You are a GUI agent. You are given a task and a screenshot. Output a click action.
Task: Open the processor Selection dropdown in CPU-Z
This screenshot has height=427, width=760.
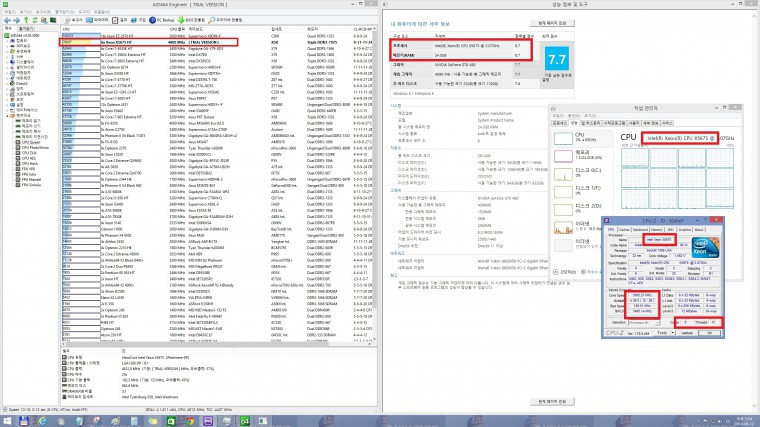644,323
